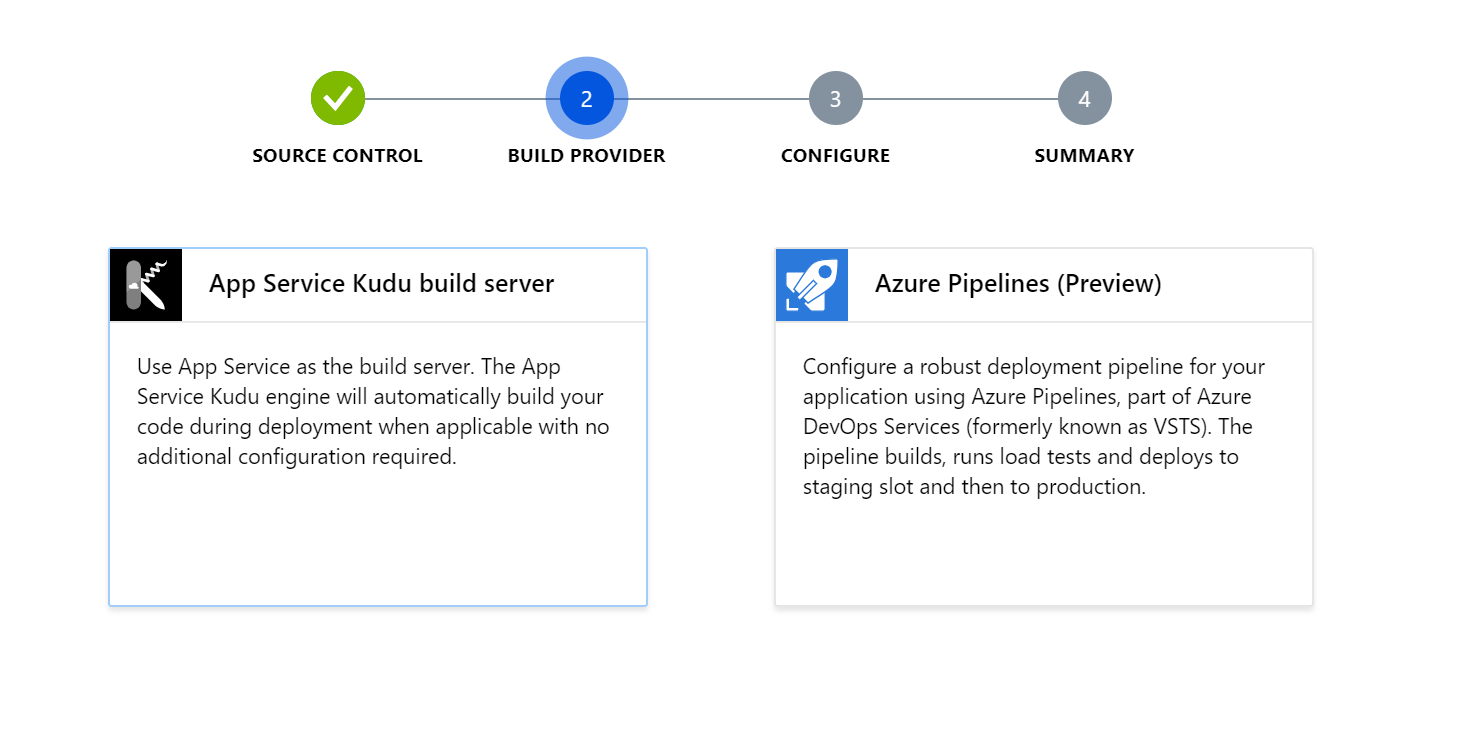Click the Azure Pipelines rocket icon
The height and width of the screenshot is (730, 1461).
pyautogui.click(x=812, y=285)
